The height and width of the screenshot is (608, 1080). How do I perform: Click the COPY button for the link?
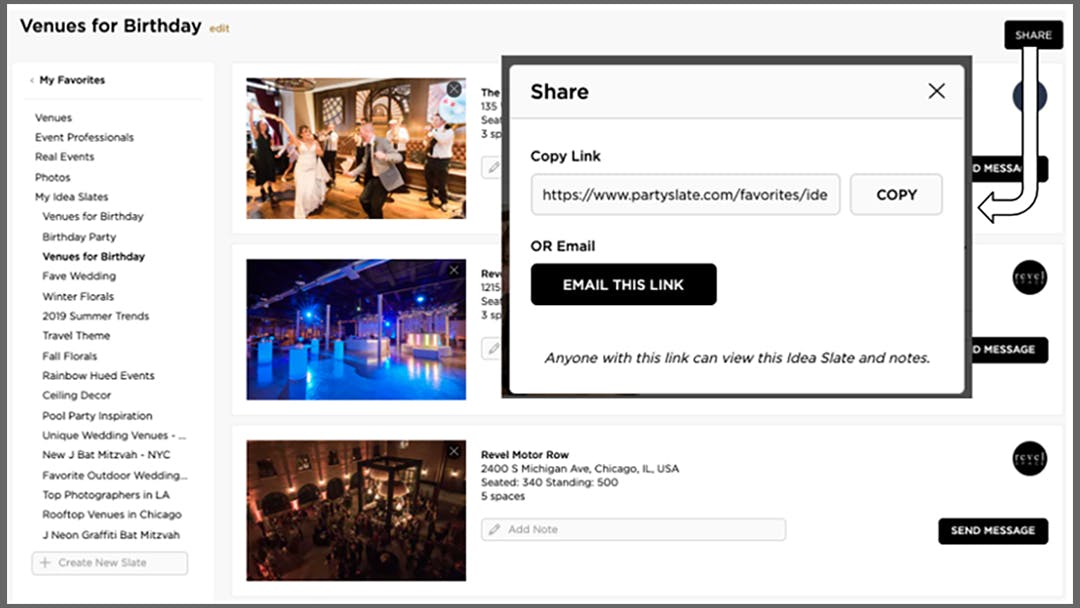tap(896, 195)
